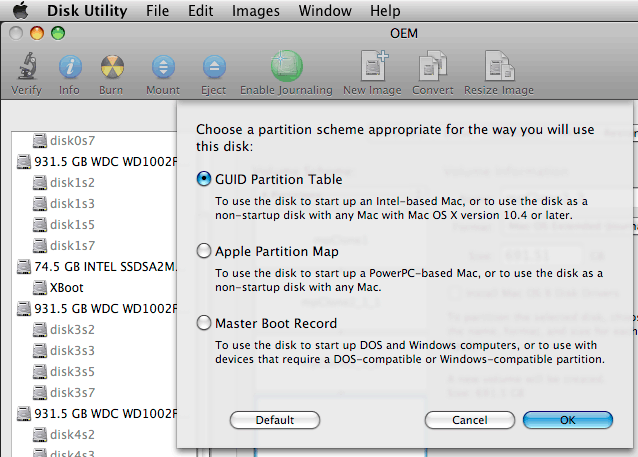Select disk3s3 volume in sidebar
Viewport: 638px width, 457px height.
pos(64,351)
